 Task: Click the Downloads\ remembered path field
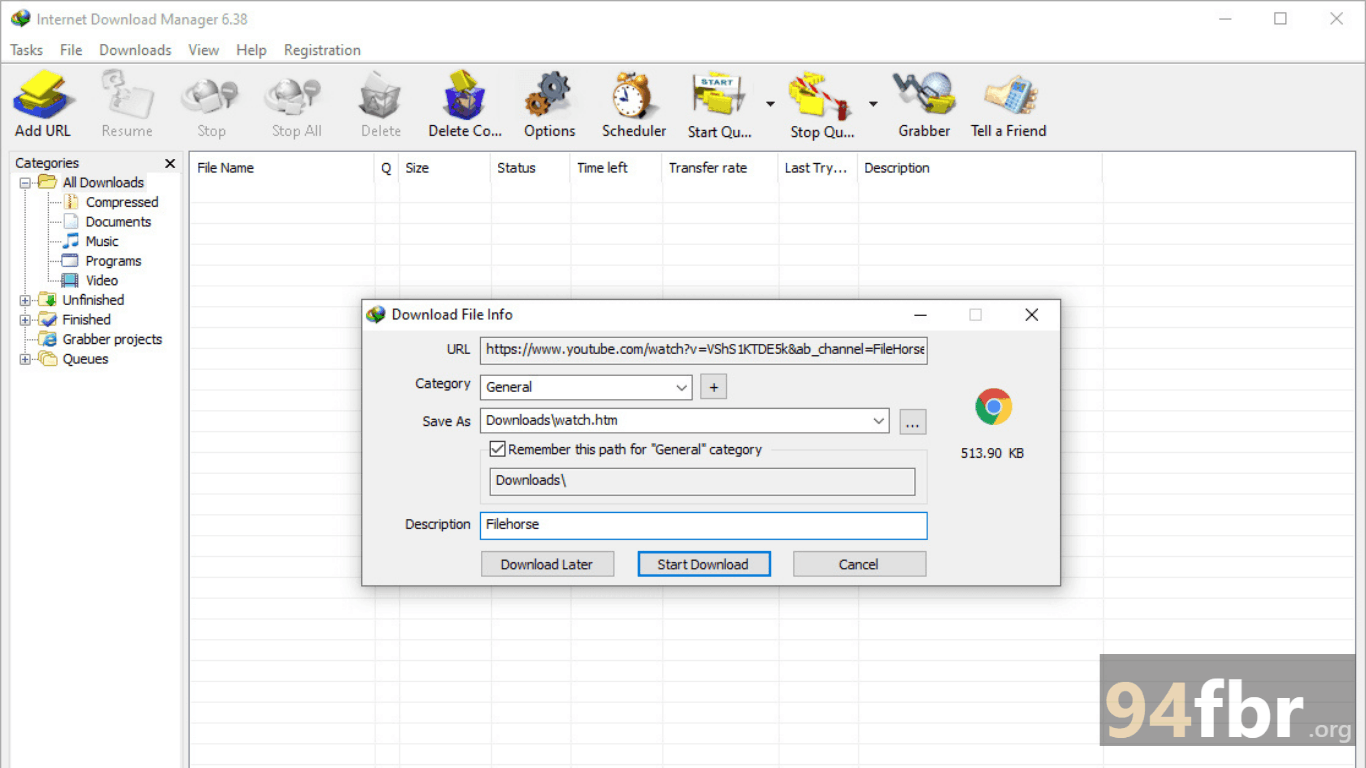click(702, 481)
